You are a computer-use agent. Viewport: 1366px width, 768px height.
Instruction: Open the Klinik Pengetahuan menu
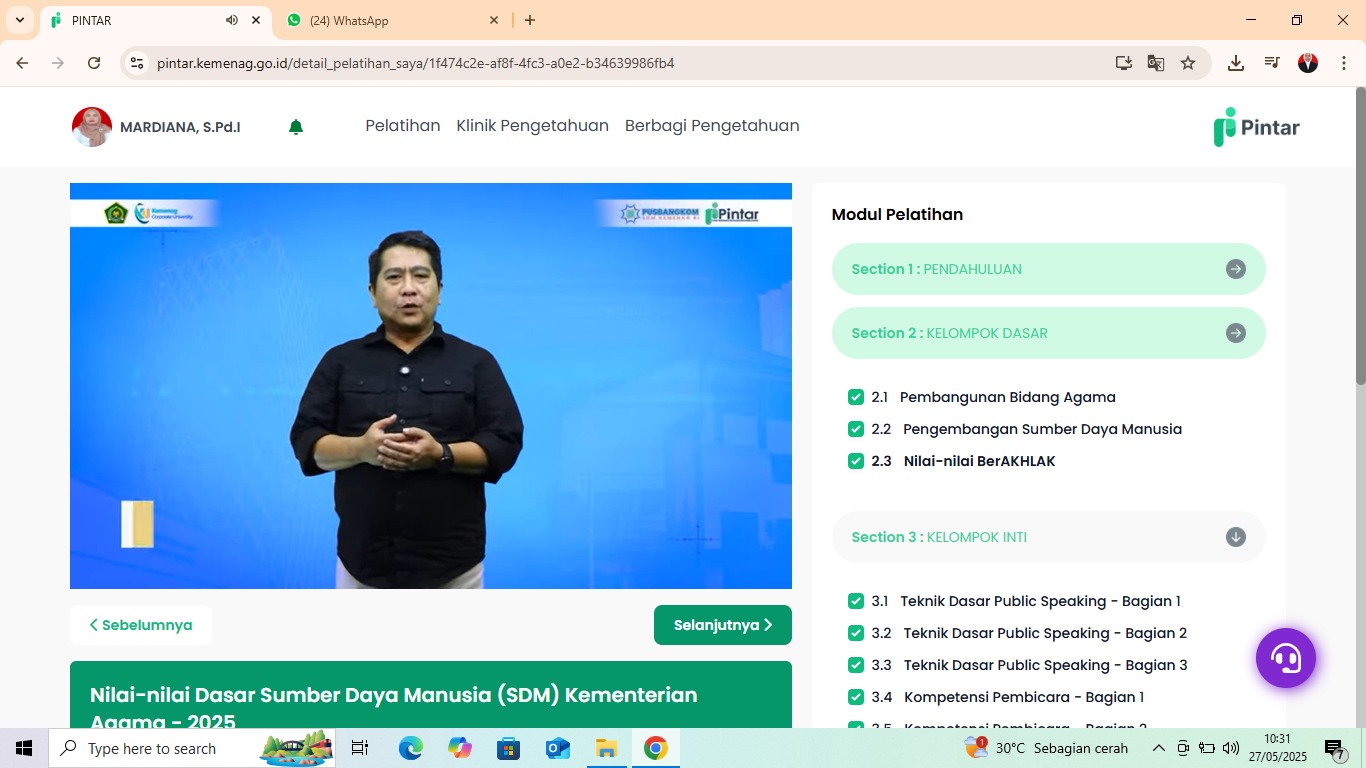coord(532,126)
